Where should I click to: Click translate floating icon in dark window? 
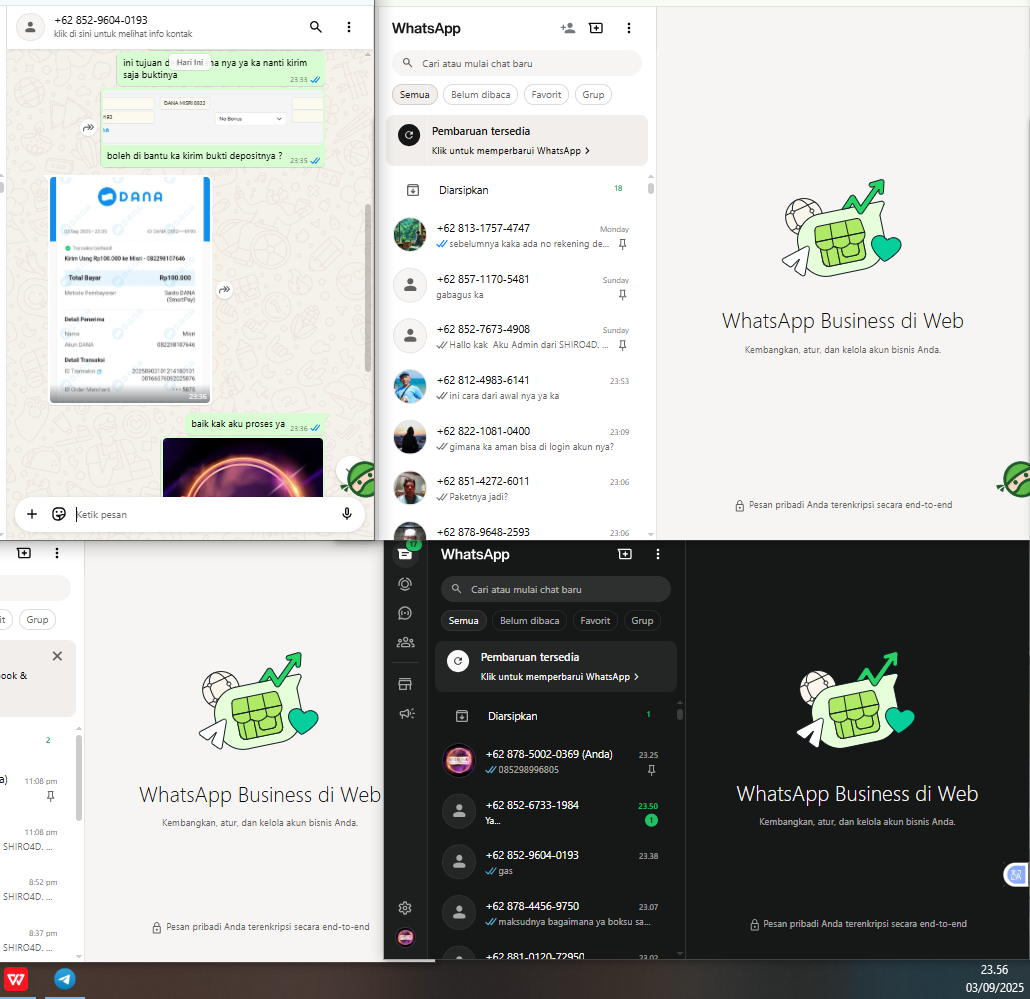[1016, 874]
